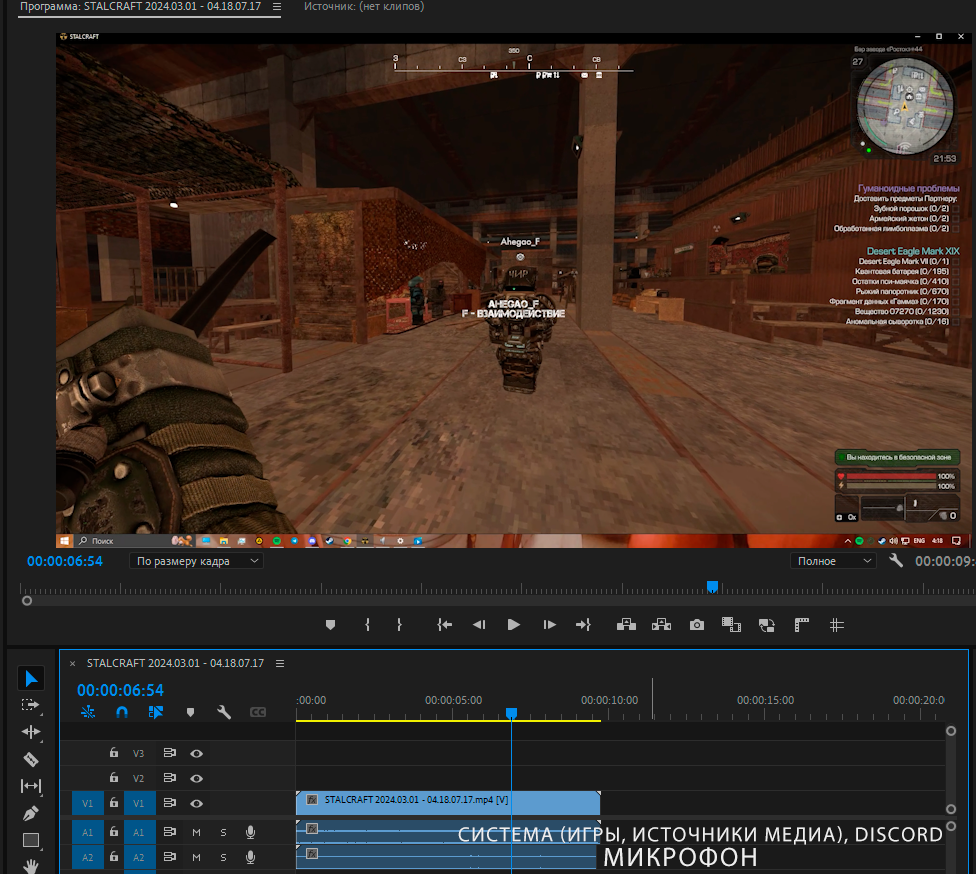
Task: Click the Extract button
Action: (661, 625)
